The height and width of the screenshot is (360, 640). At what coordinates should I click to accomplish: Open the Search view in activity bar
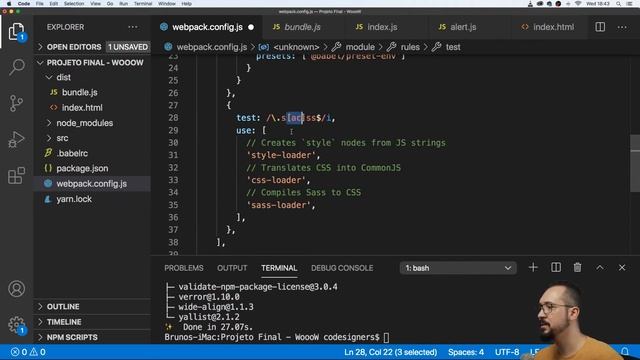coord(16,67)
